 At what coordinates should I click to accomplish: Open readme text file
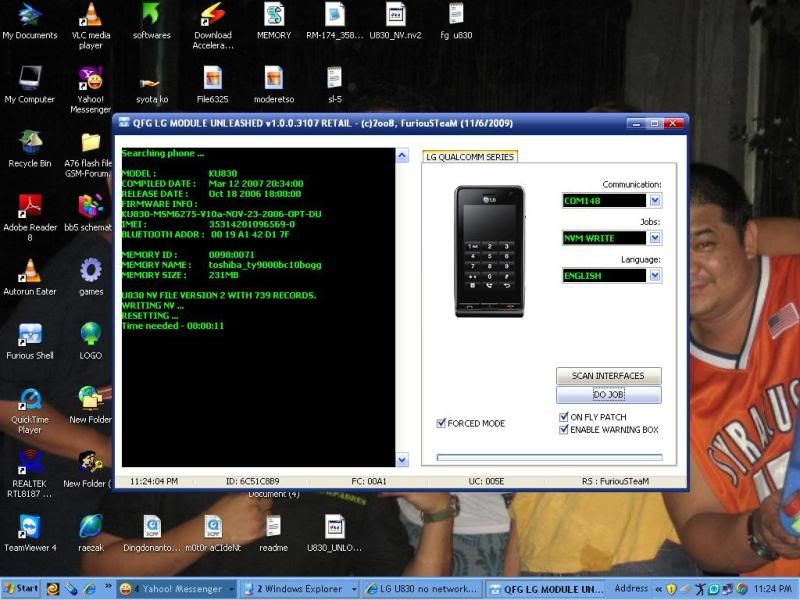pos(273,534)
